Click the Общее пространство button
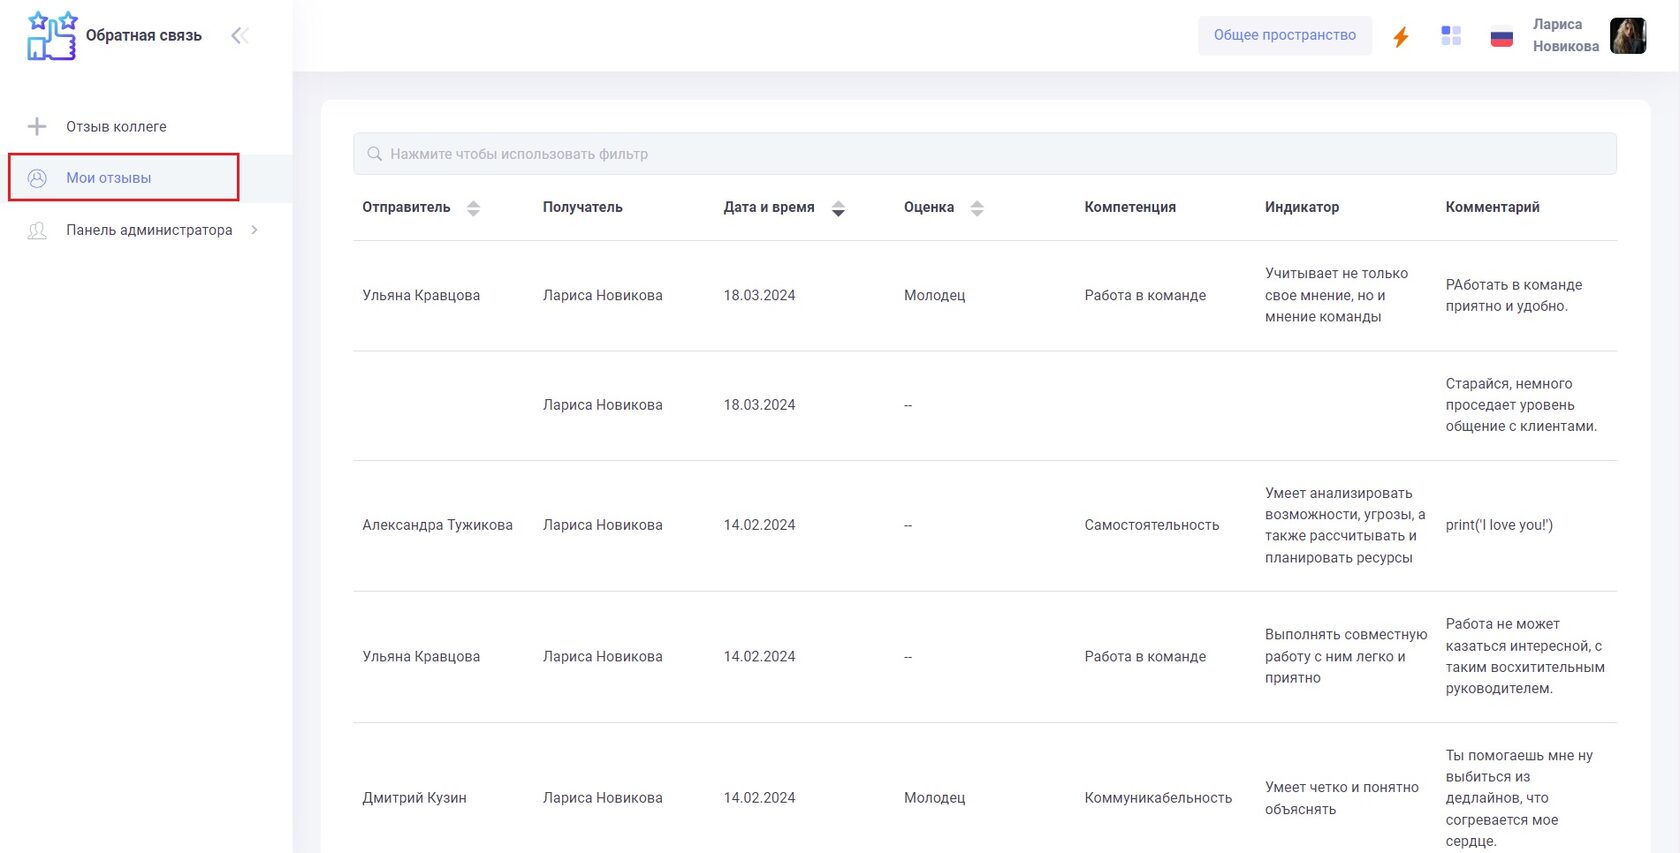 tap(1284, 35)
